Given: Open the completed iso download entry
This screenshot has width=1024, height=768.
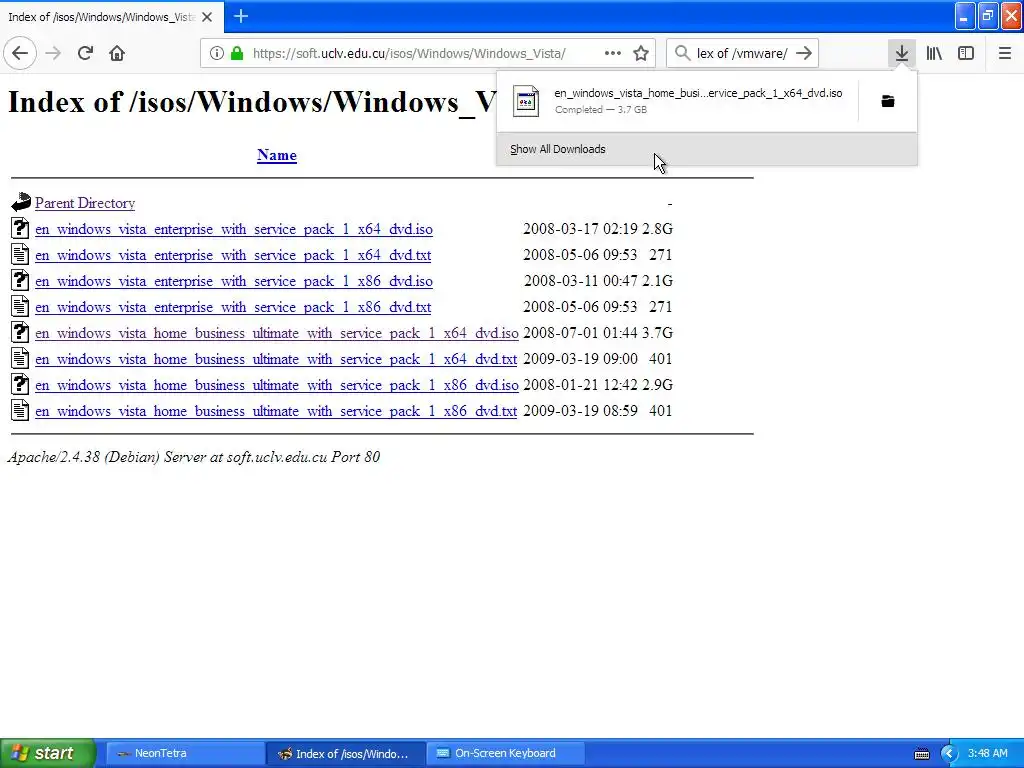Looking at the screenshot, I should [677, 101].
